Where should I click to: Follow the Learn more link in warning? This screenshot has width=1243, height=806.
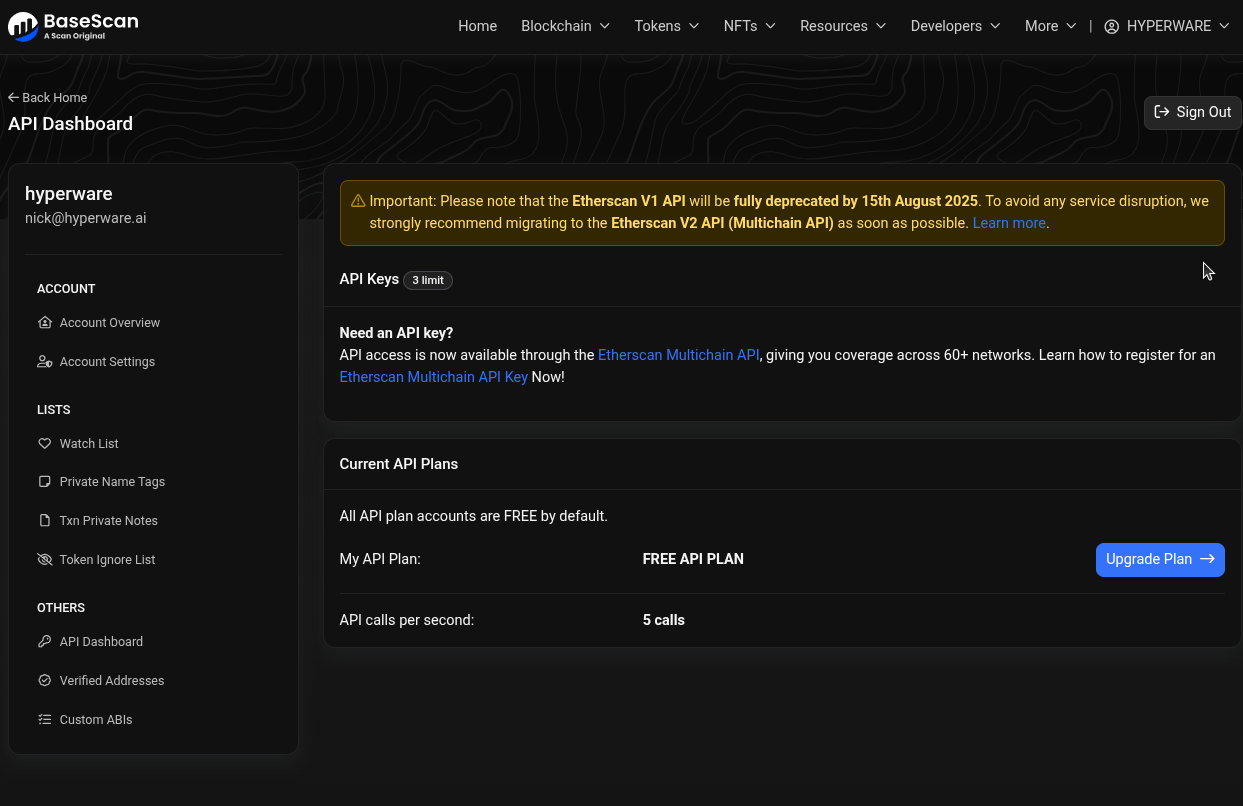point(1008,223)
